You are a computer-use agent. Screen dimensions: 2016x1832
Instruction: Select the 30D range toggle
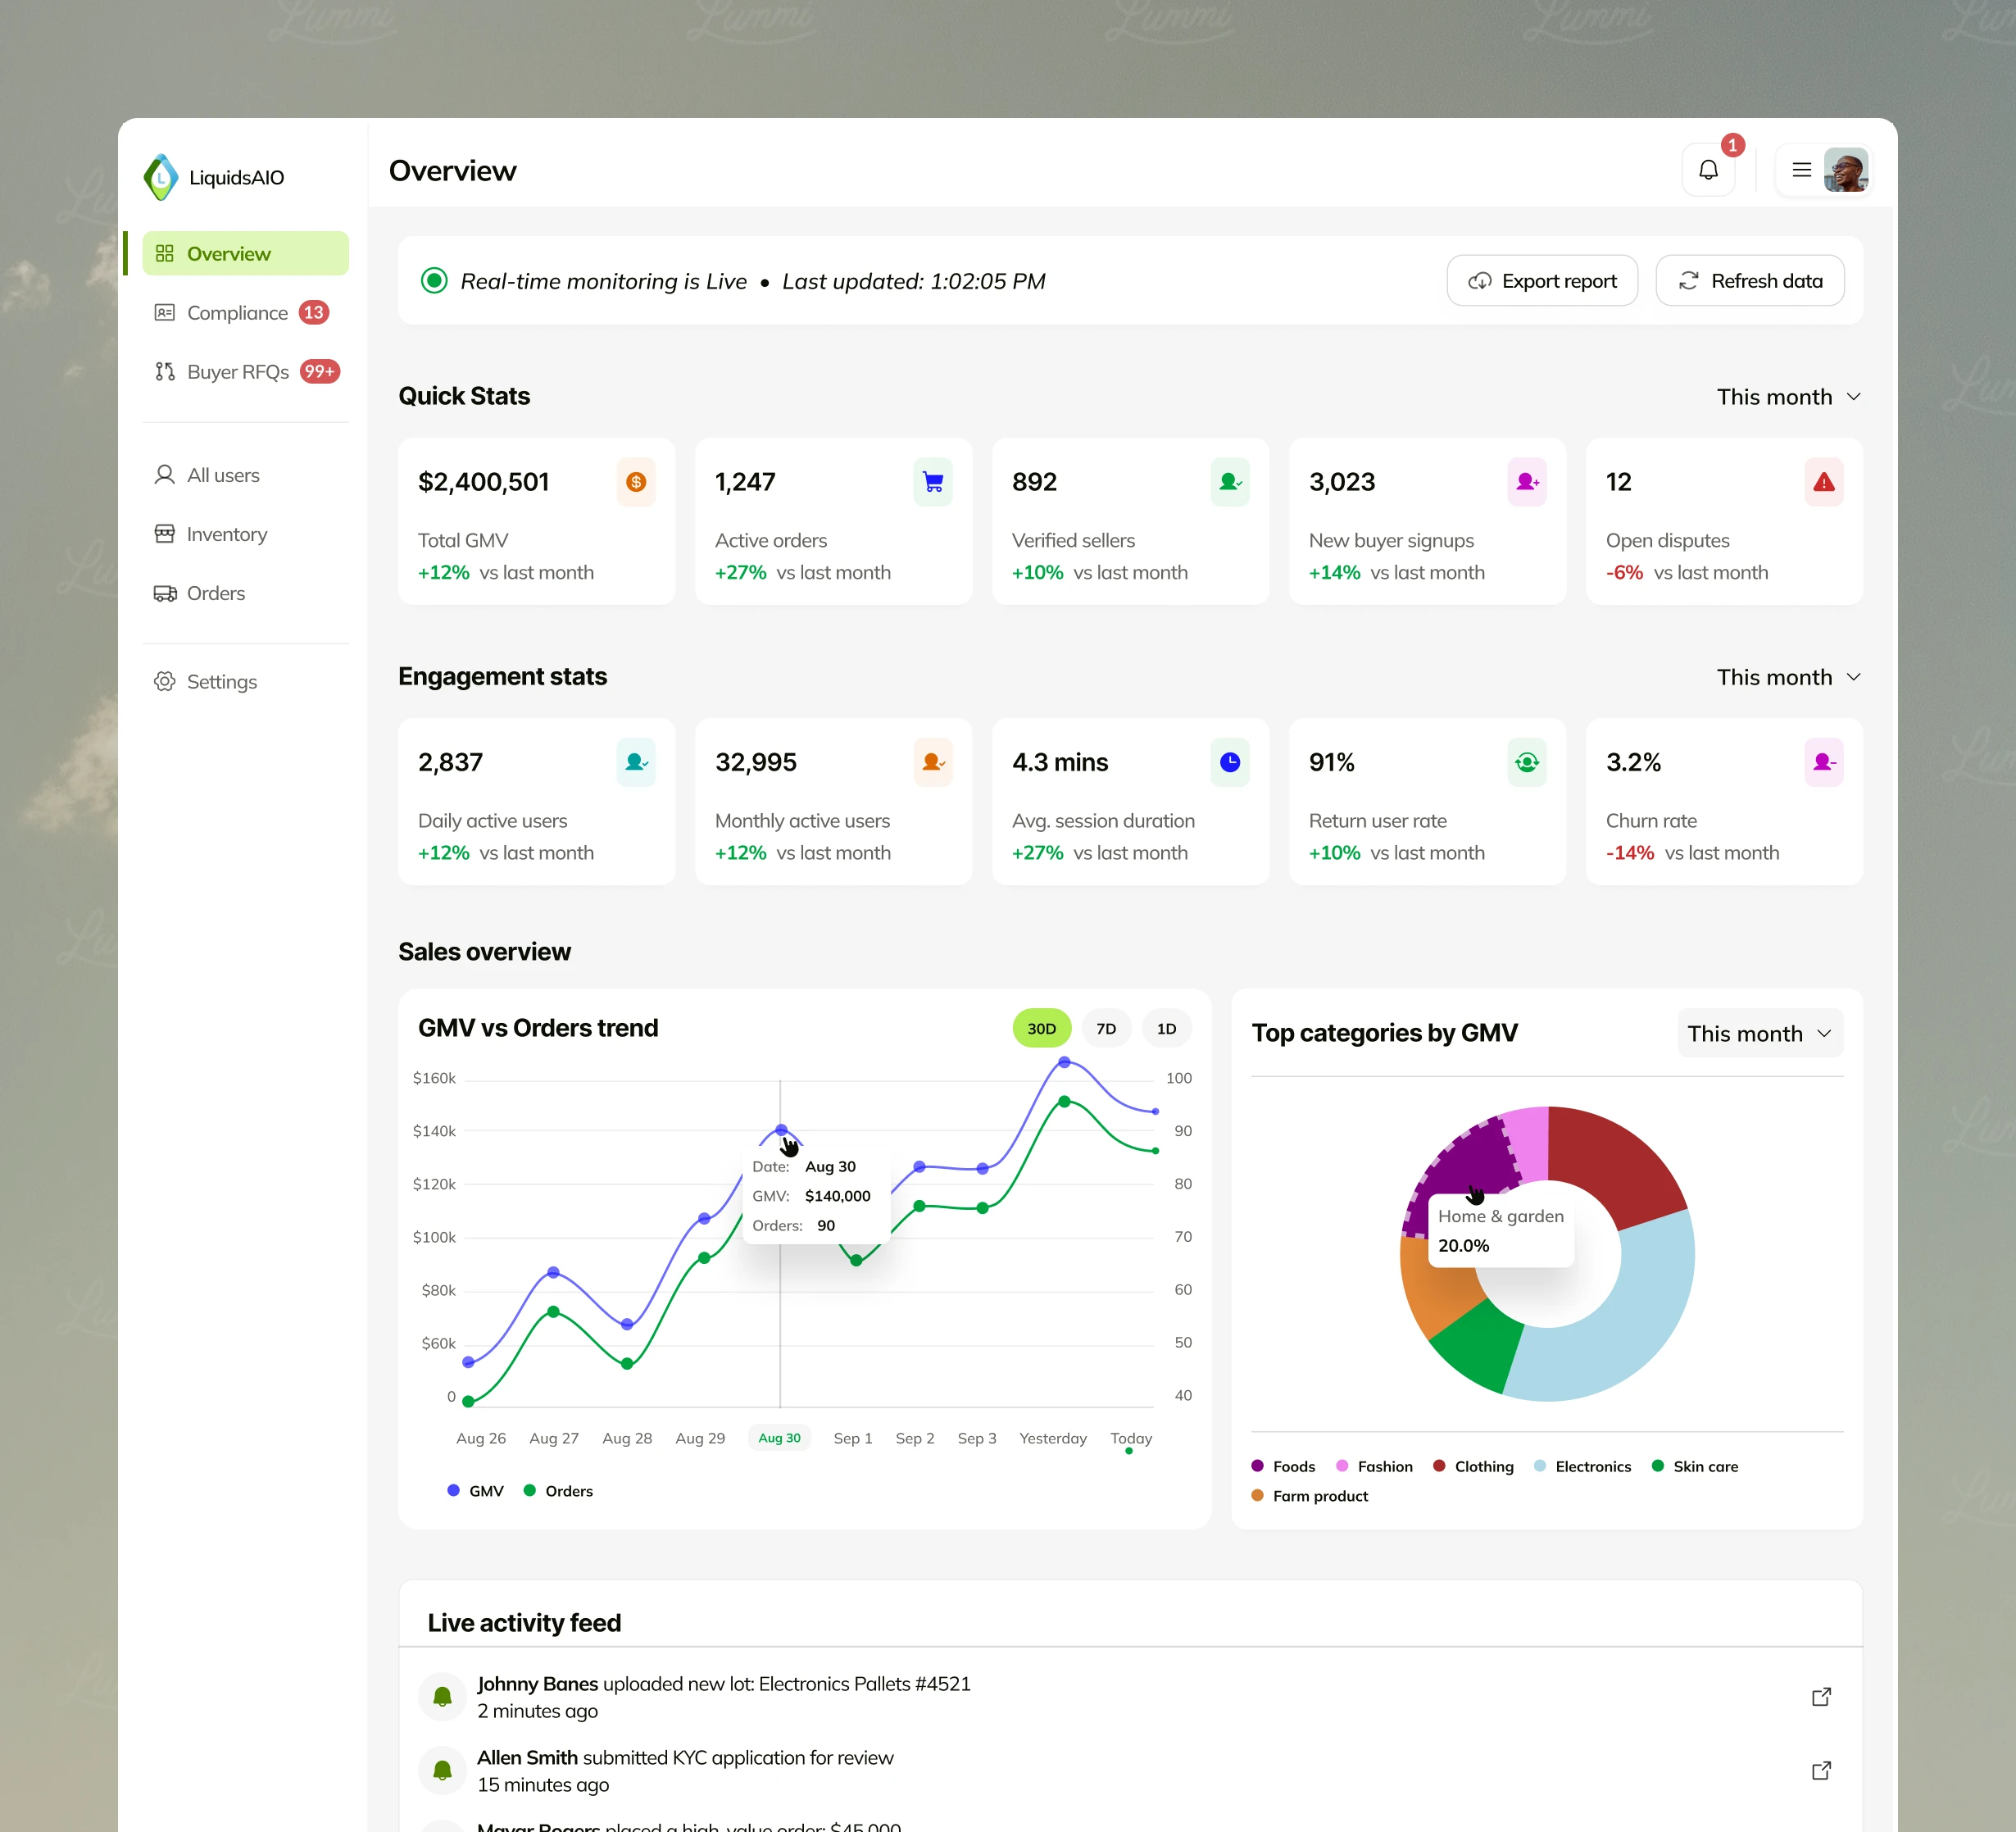1042,1029
